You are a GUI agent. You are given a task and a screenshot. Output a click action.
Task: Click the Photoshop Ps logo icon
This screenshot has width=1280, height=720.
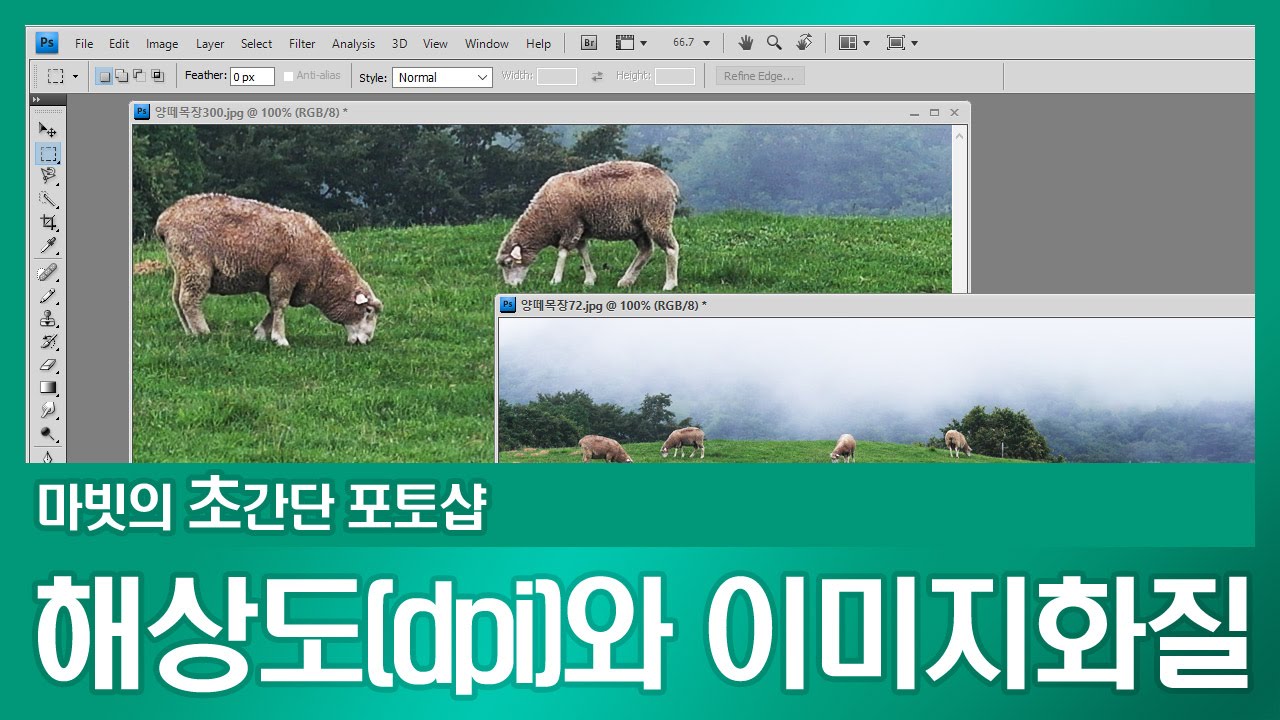(47, 43)
